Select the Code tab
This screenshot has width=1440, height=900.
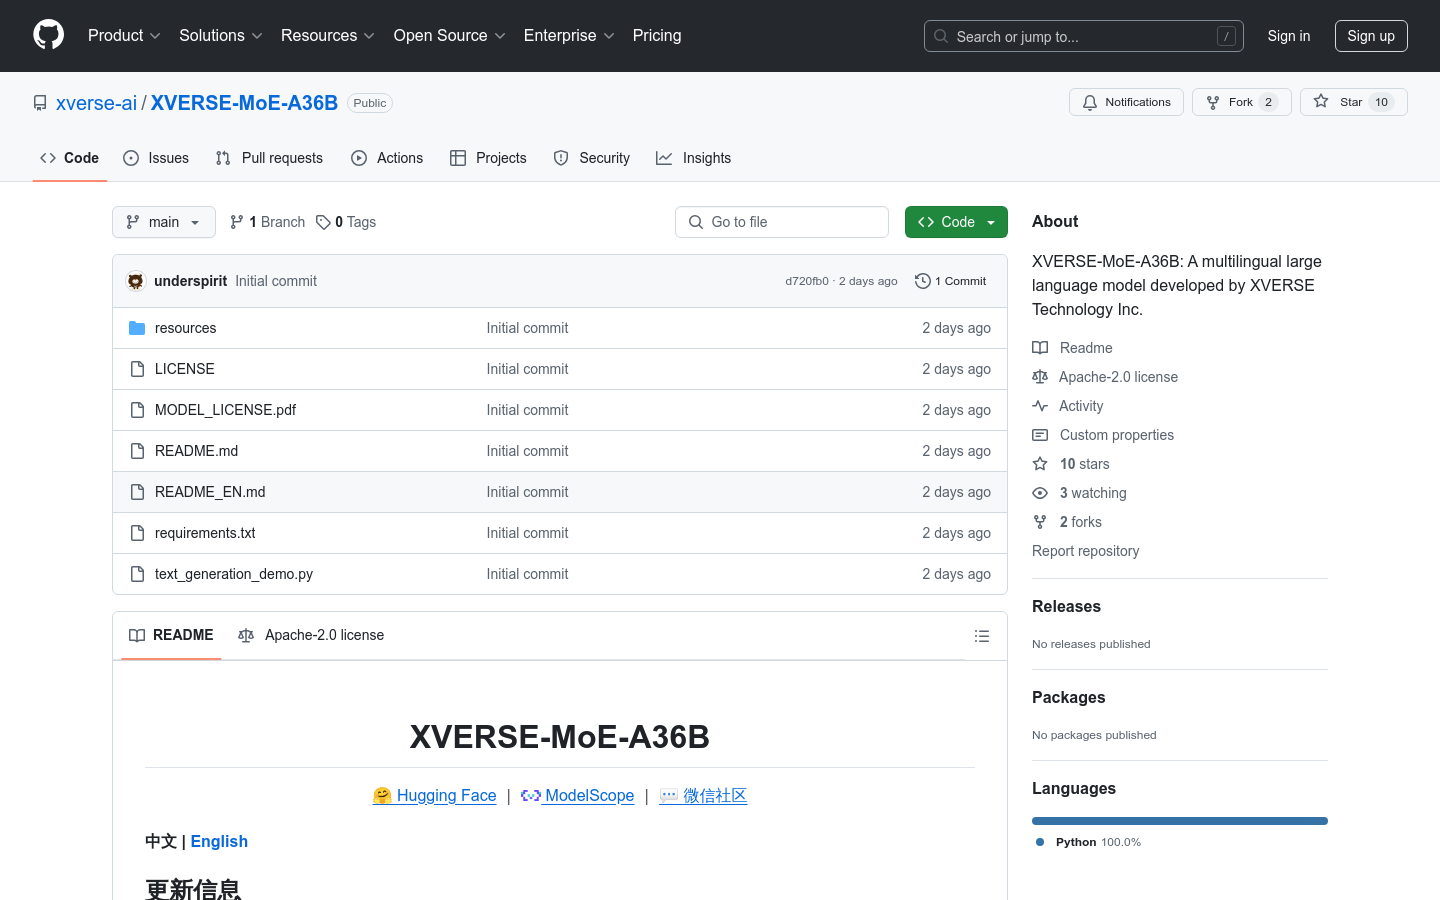(x=70, y=158)
